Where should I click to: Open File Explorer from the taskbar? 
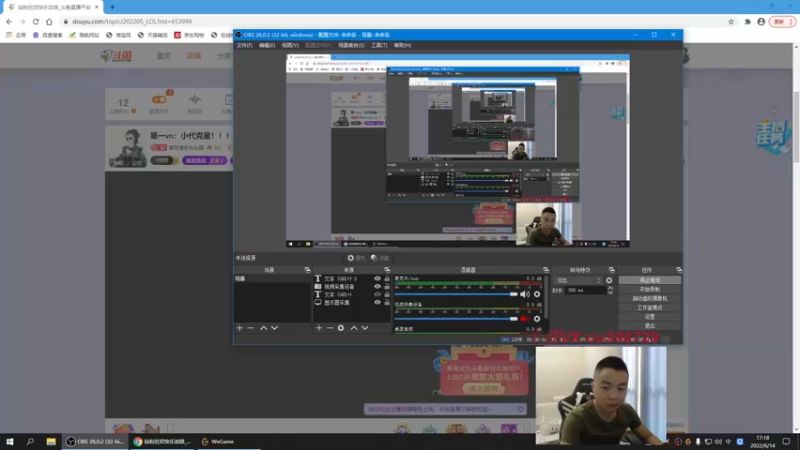click(x=51, y=441)
